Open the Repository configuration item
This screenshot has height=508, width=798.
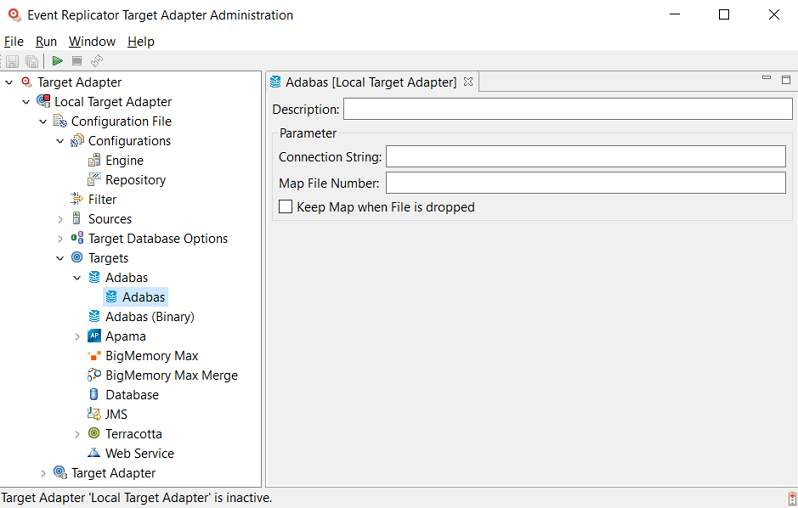[x=135, y=180]
